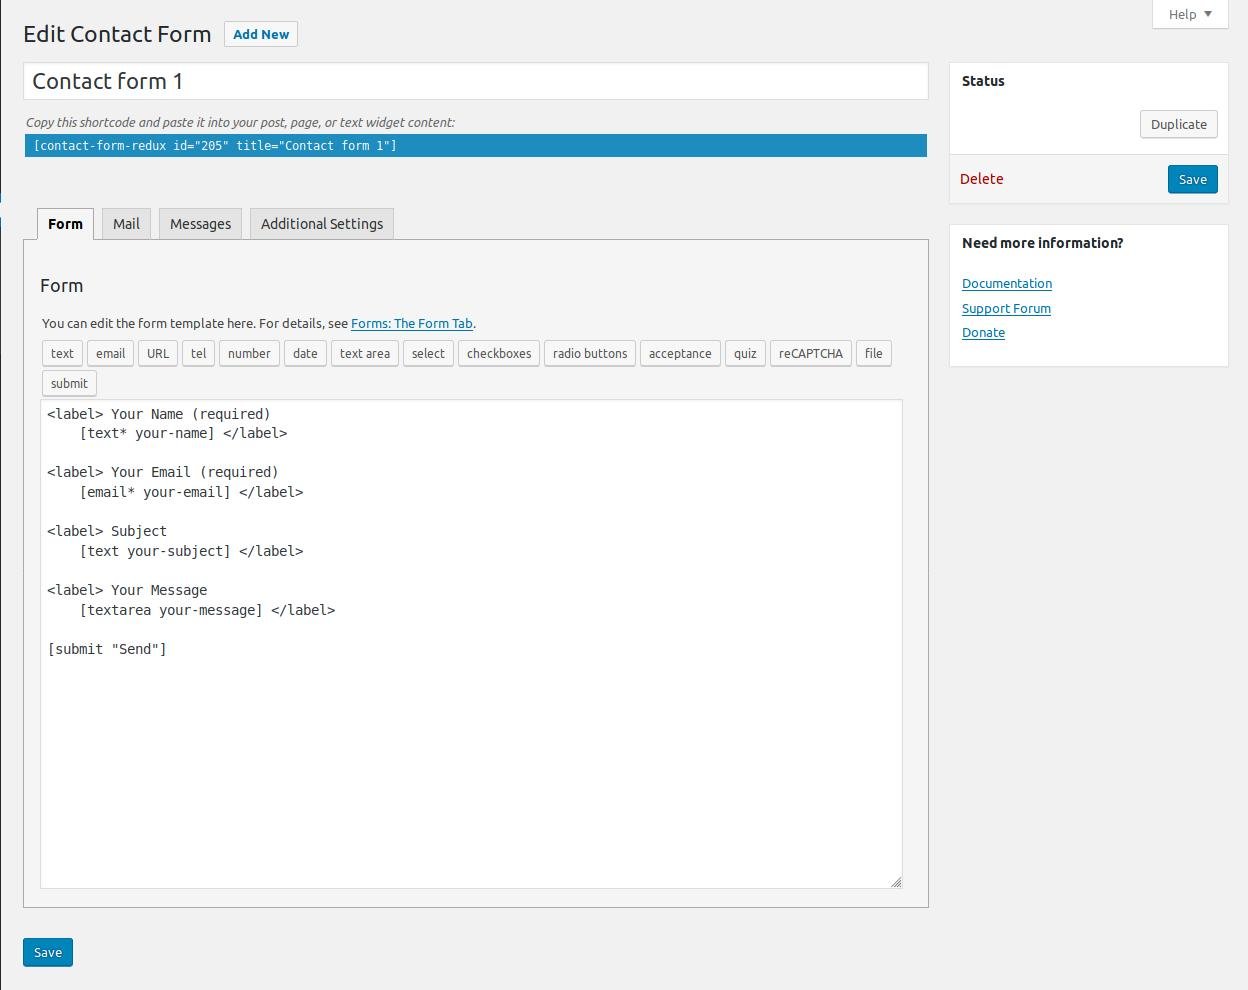Insert a checkboxes tag
Screen dimensions: 1248x990
499,354
